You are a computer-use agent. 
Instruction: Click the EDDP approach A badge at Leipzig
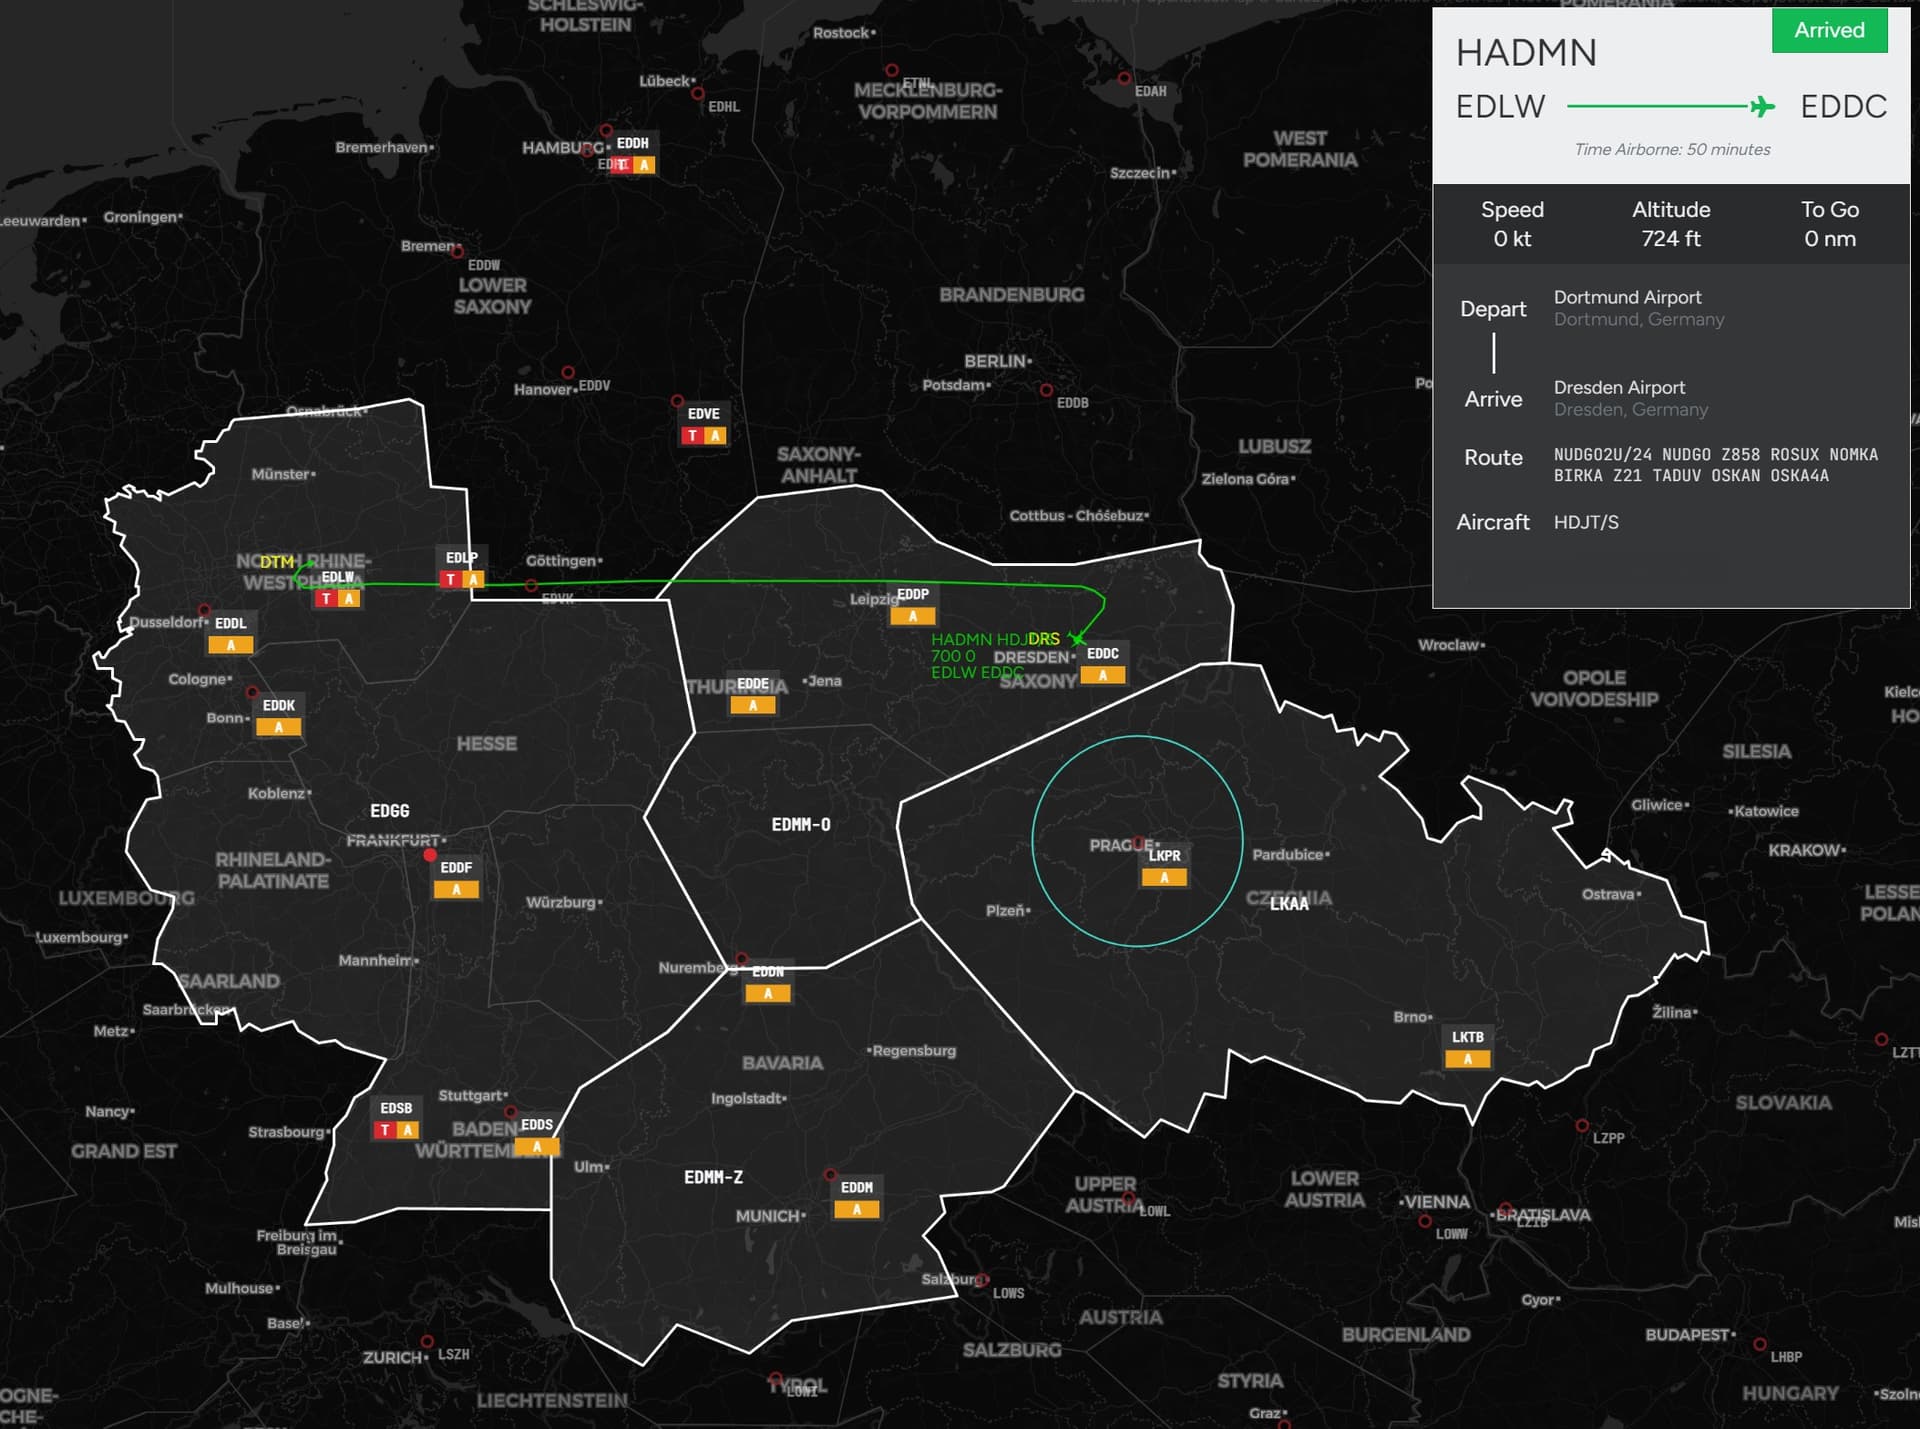pyautogui.click(x=912, y=616)
